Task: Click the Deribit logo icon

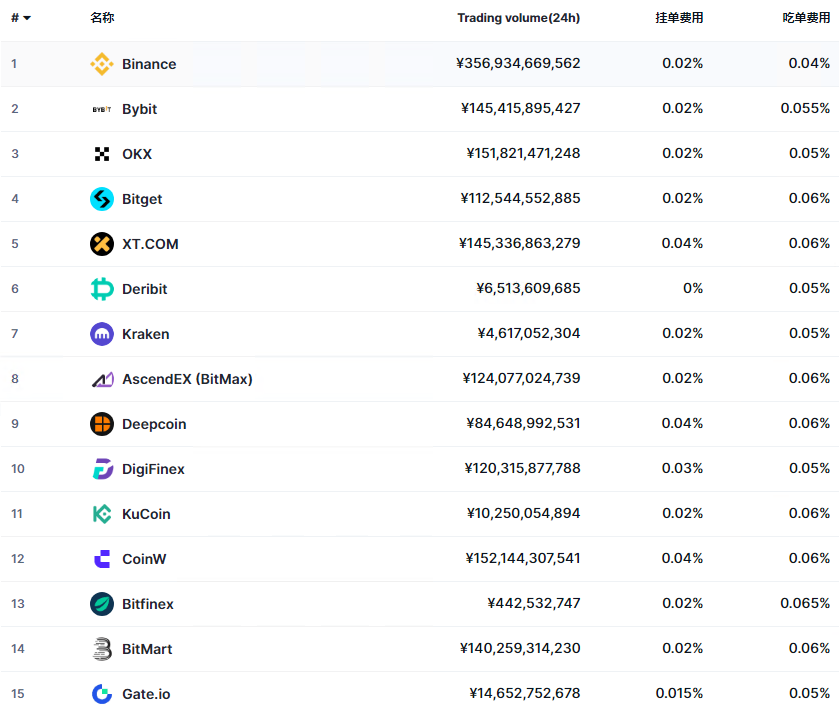Action: 102,289
